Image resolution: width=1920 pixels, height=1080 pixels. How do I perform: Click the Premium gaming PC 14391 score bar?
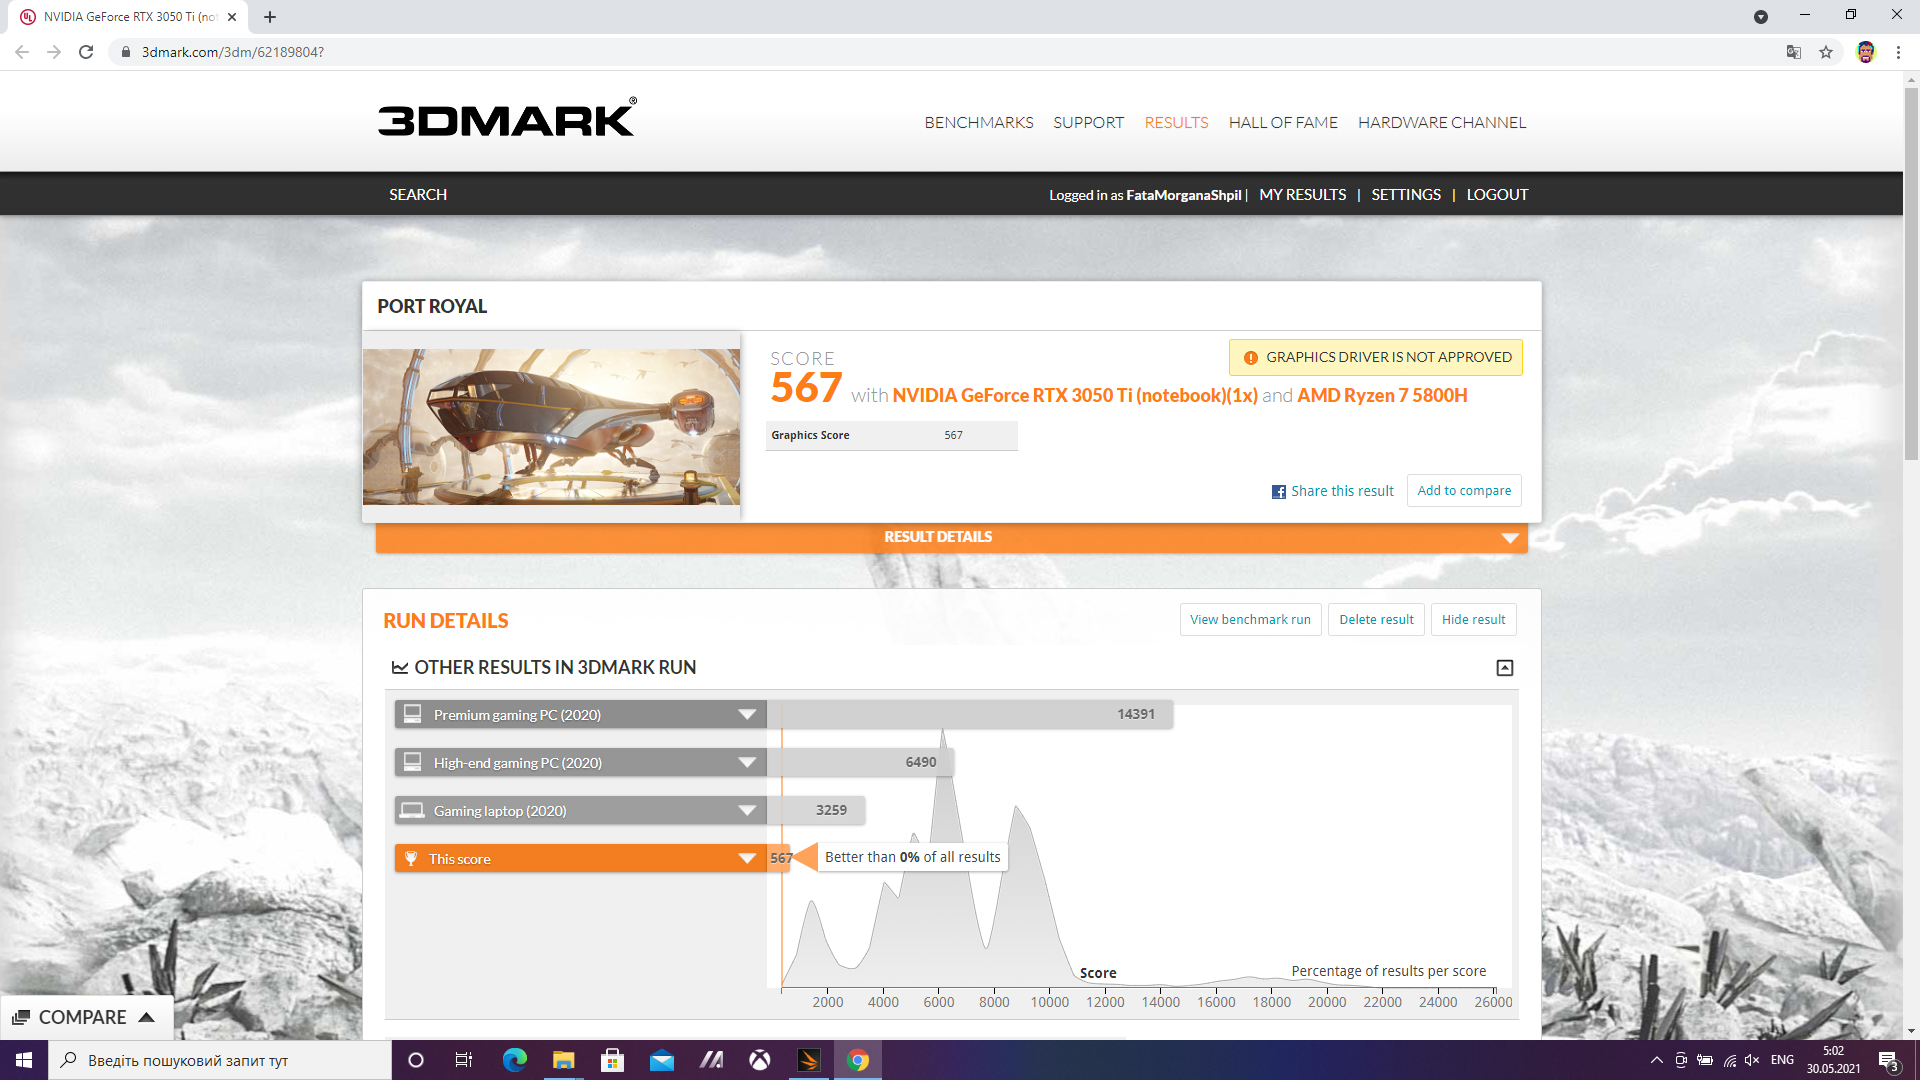click(x=970, y=715)
